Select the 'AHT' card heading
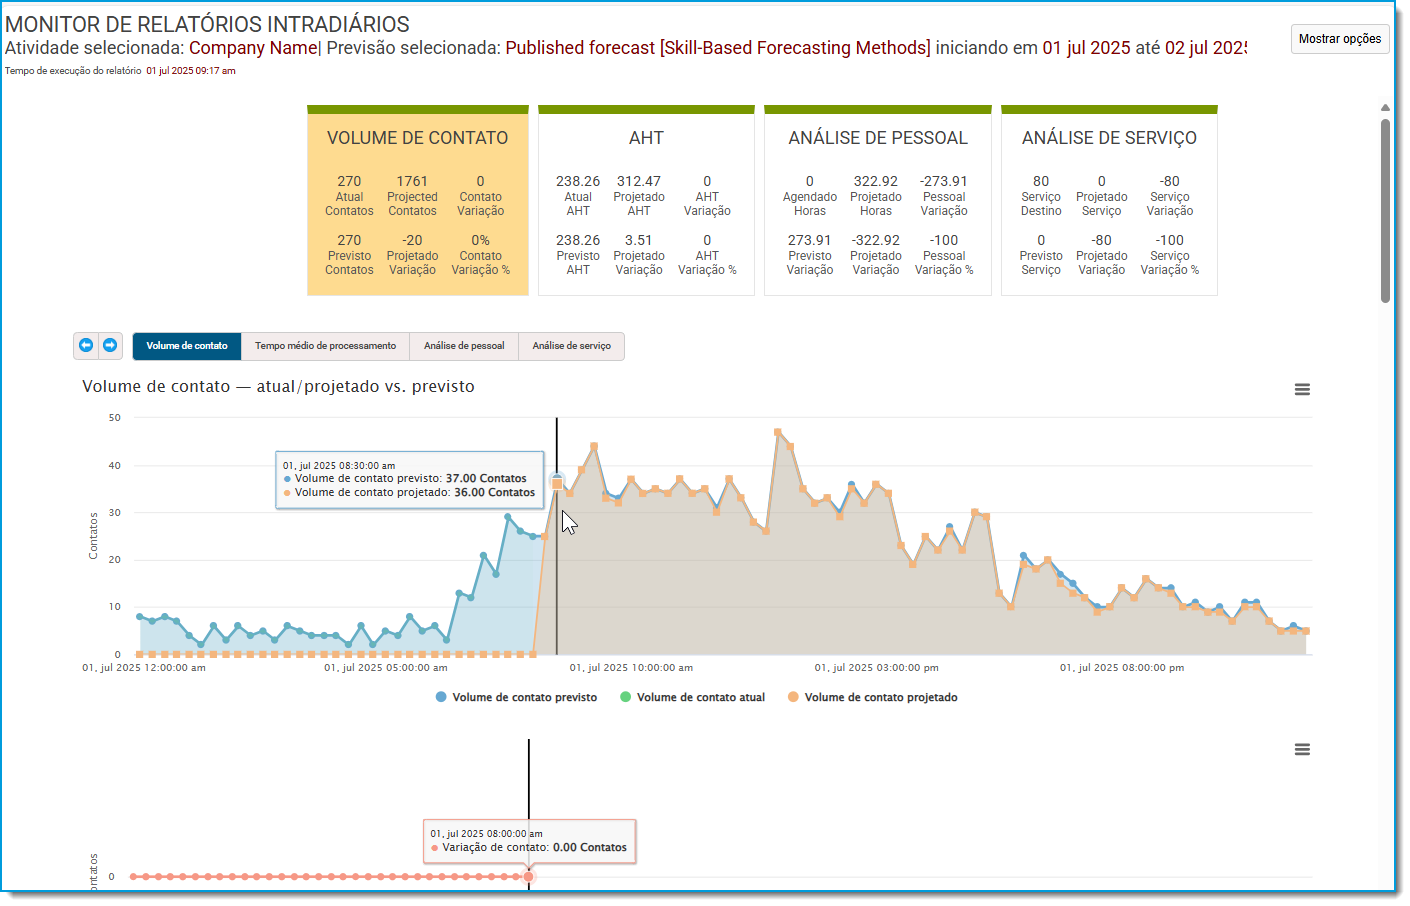 click(646, 138)
